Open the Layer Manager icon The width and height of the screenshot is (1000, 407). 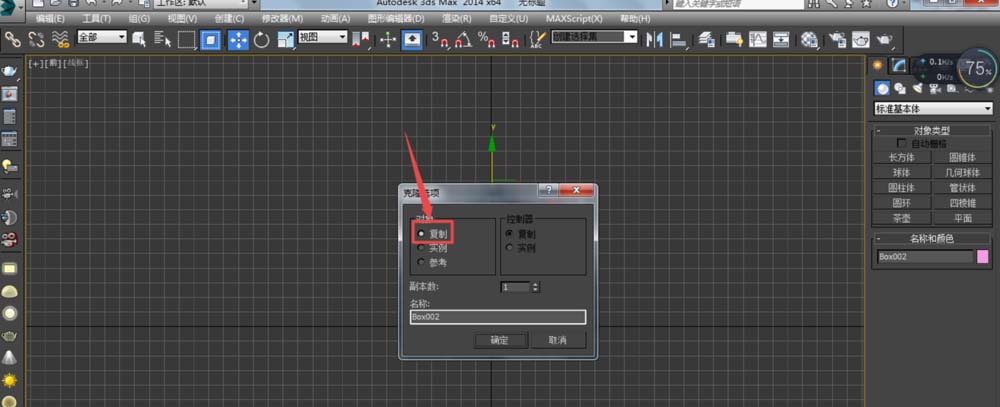[x=707, y=40]
